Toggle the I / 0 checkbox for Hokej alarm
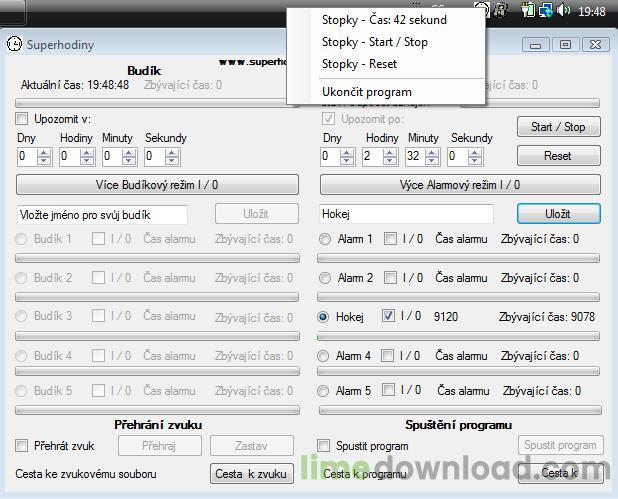This screenshot has width=618, height=499. [389, 317]
